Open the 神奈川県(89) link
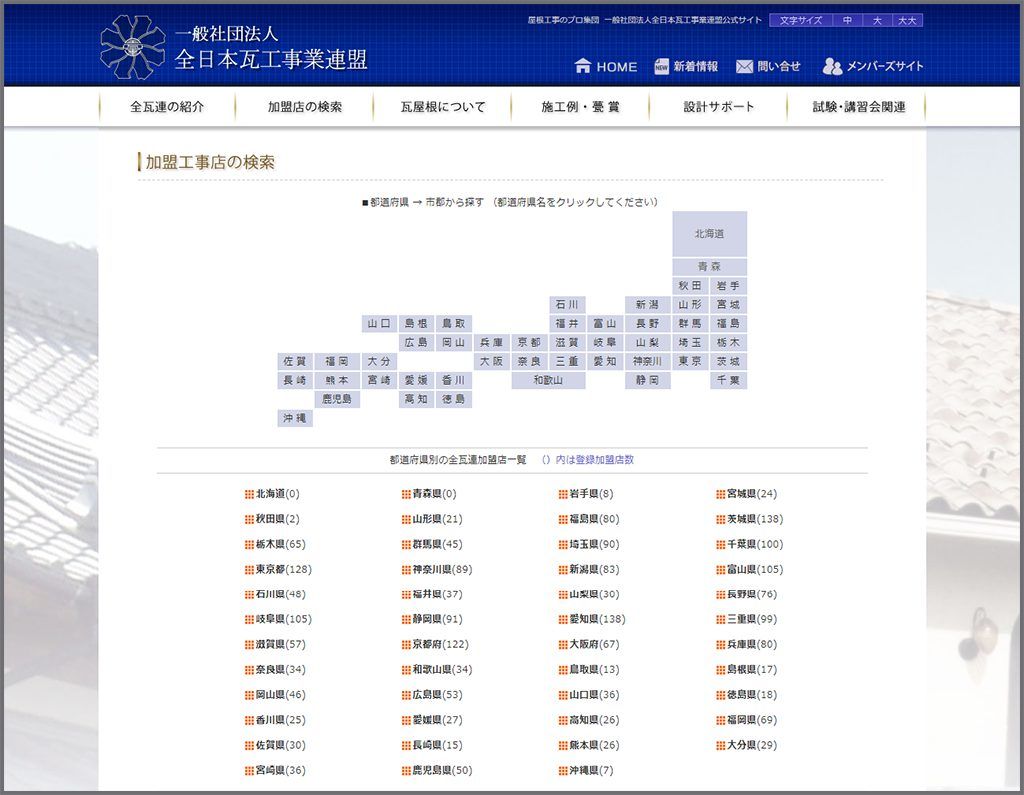This screenshot has width=1024, height=795. click(442, 570)
